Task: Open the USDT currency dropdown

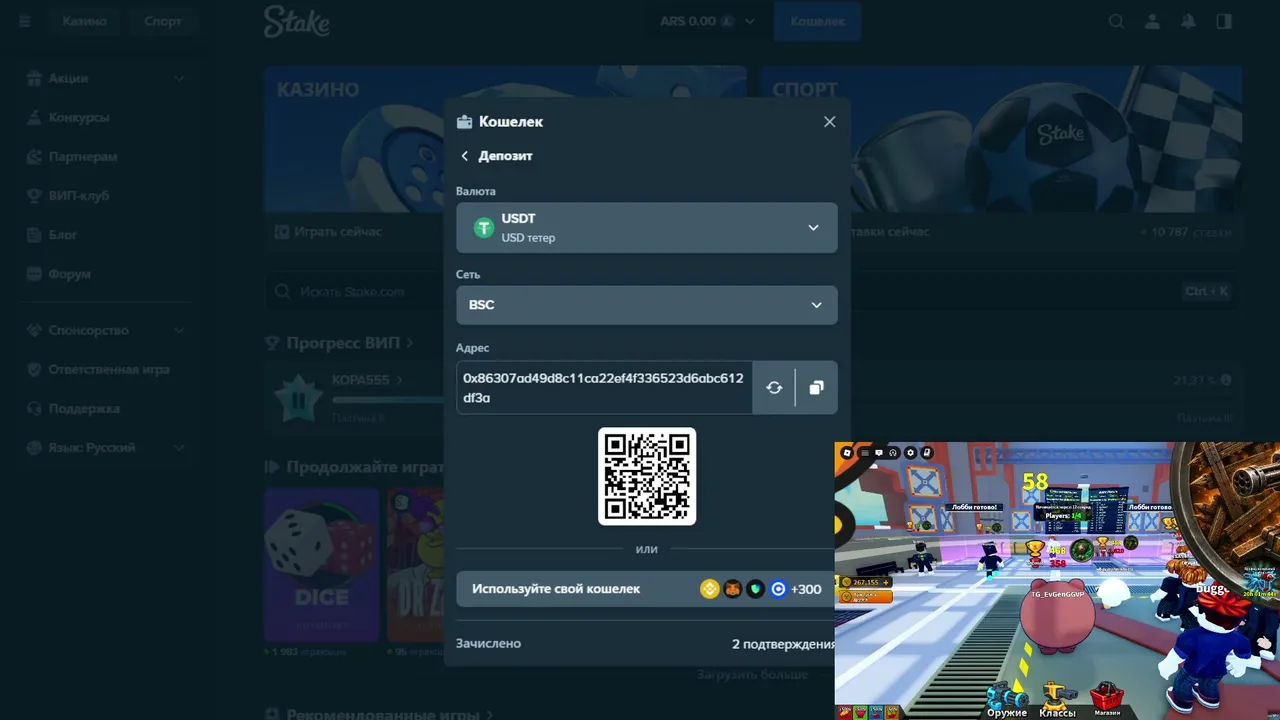Action: [x=647, y=228]
